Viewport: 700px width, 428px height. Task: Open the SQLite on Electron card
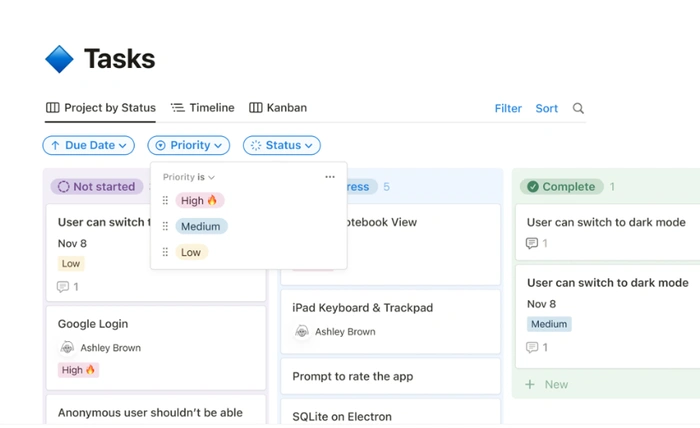pos(390,413)
